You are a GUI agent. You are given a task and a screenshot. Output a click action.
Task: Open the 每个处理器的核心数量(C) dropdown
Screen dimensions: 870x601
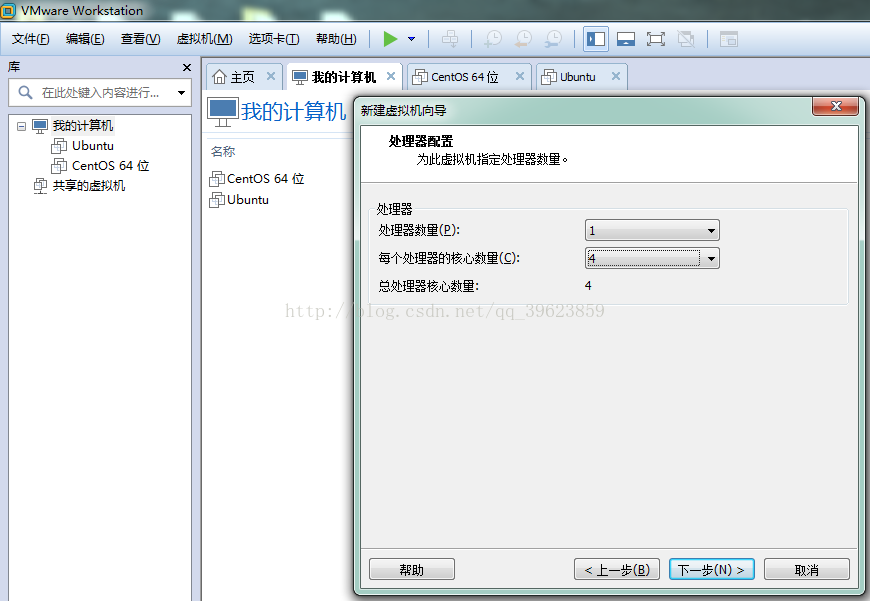[x=652, y=258]
